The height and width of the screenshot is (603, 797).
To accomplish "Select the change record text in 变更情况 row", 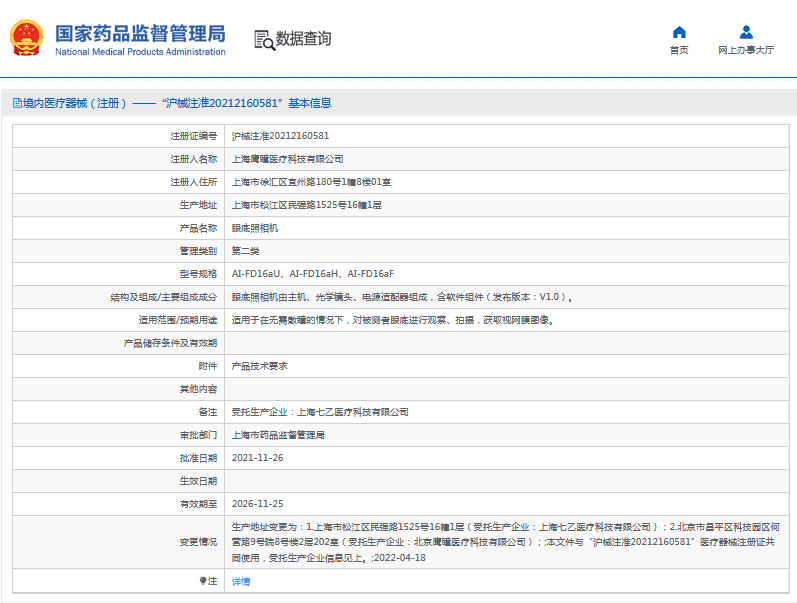I will click(x=506, y=542).
